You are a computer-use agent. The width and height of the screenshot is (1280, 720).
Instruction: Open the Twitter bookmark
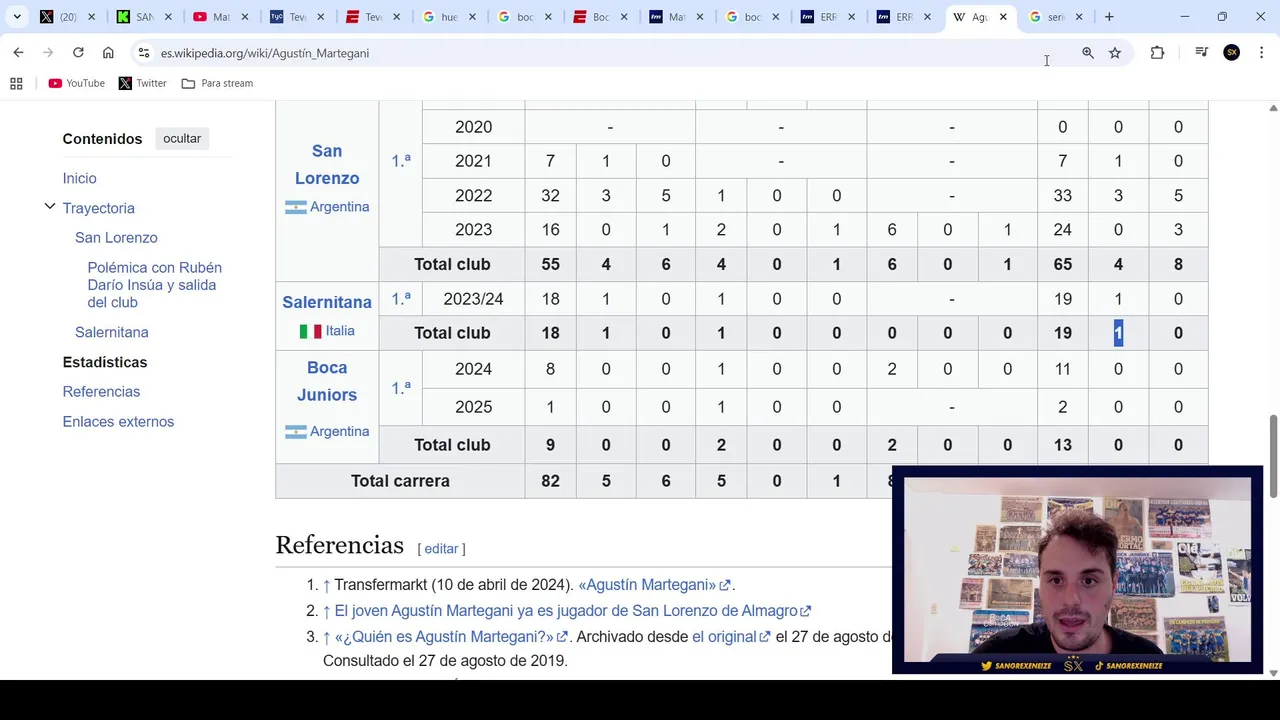pos(143,83)
